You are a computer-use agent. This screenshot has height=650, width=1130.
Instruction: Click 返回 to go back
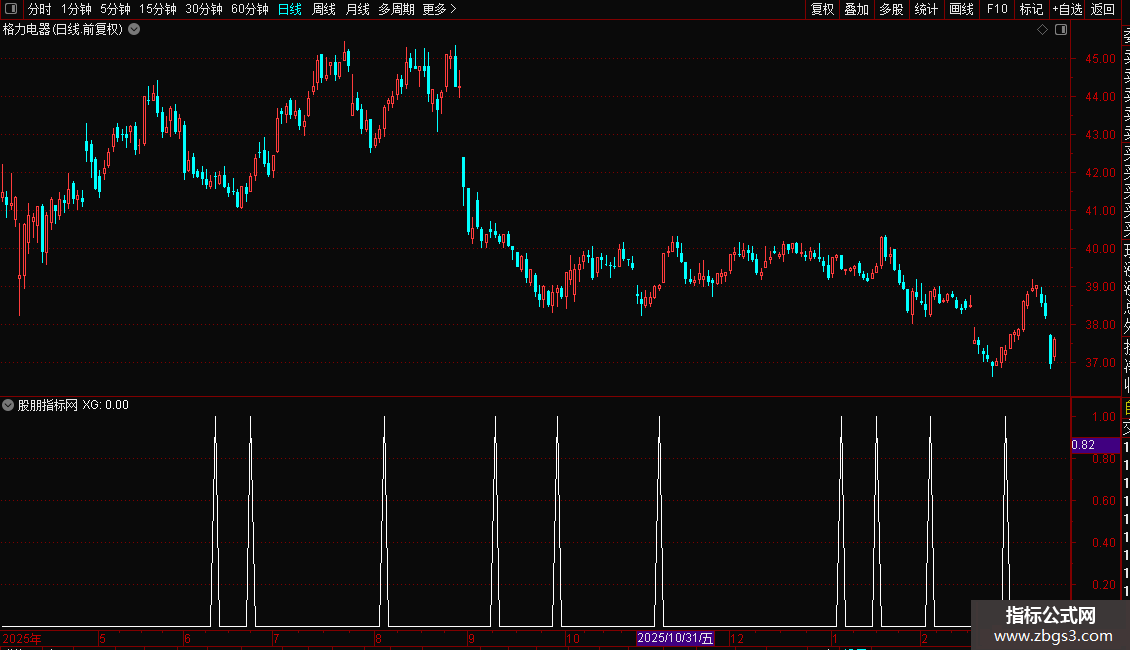coord(1102,9)
